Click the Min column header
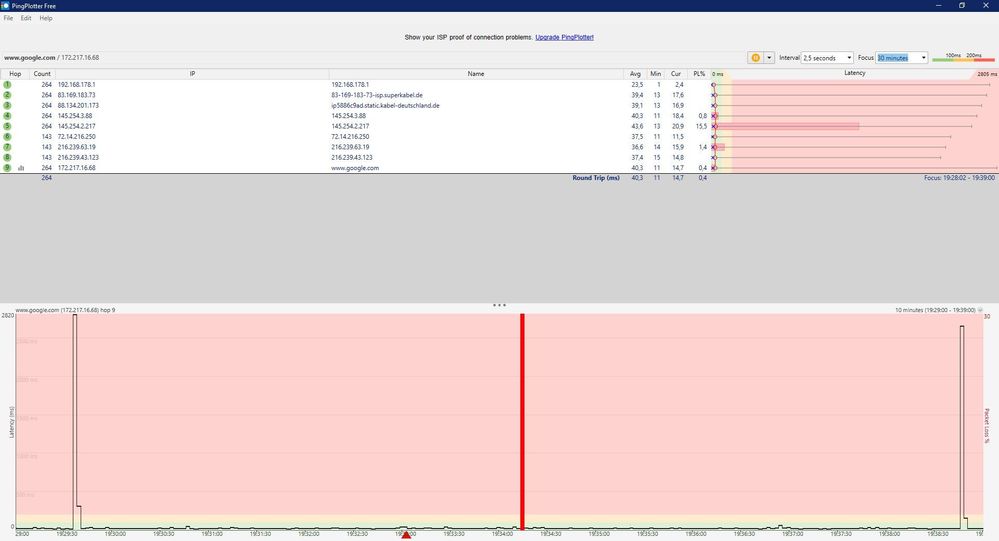 pos(656,74)
